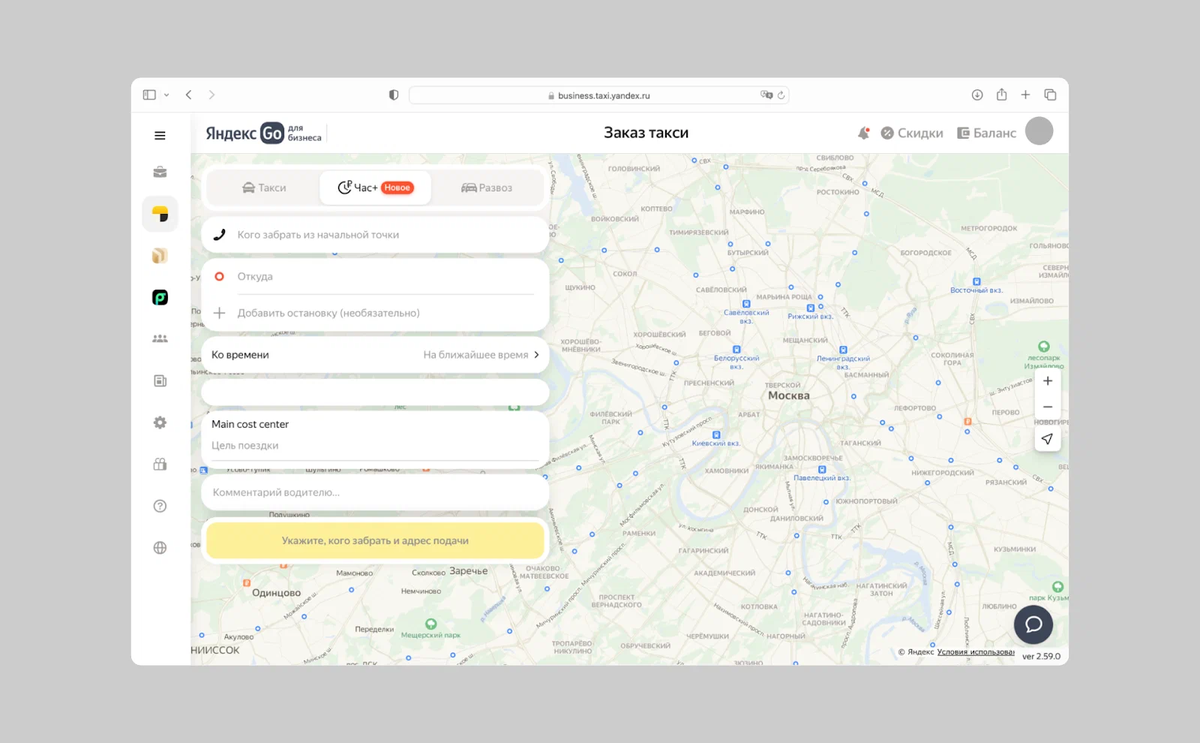1200x743 pixels.
Task: Switch to the Такси tab
Action: pos(264,188)
